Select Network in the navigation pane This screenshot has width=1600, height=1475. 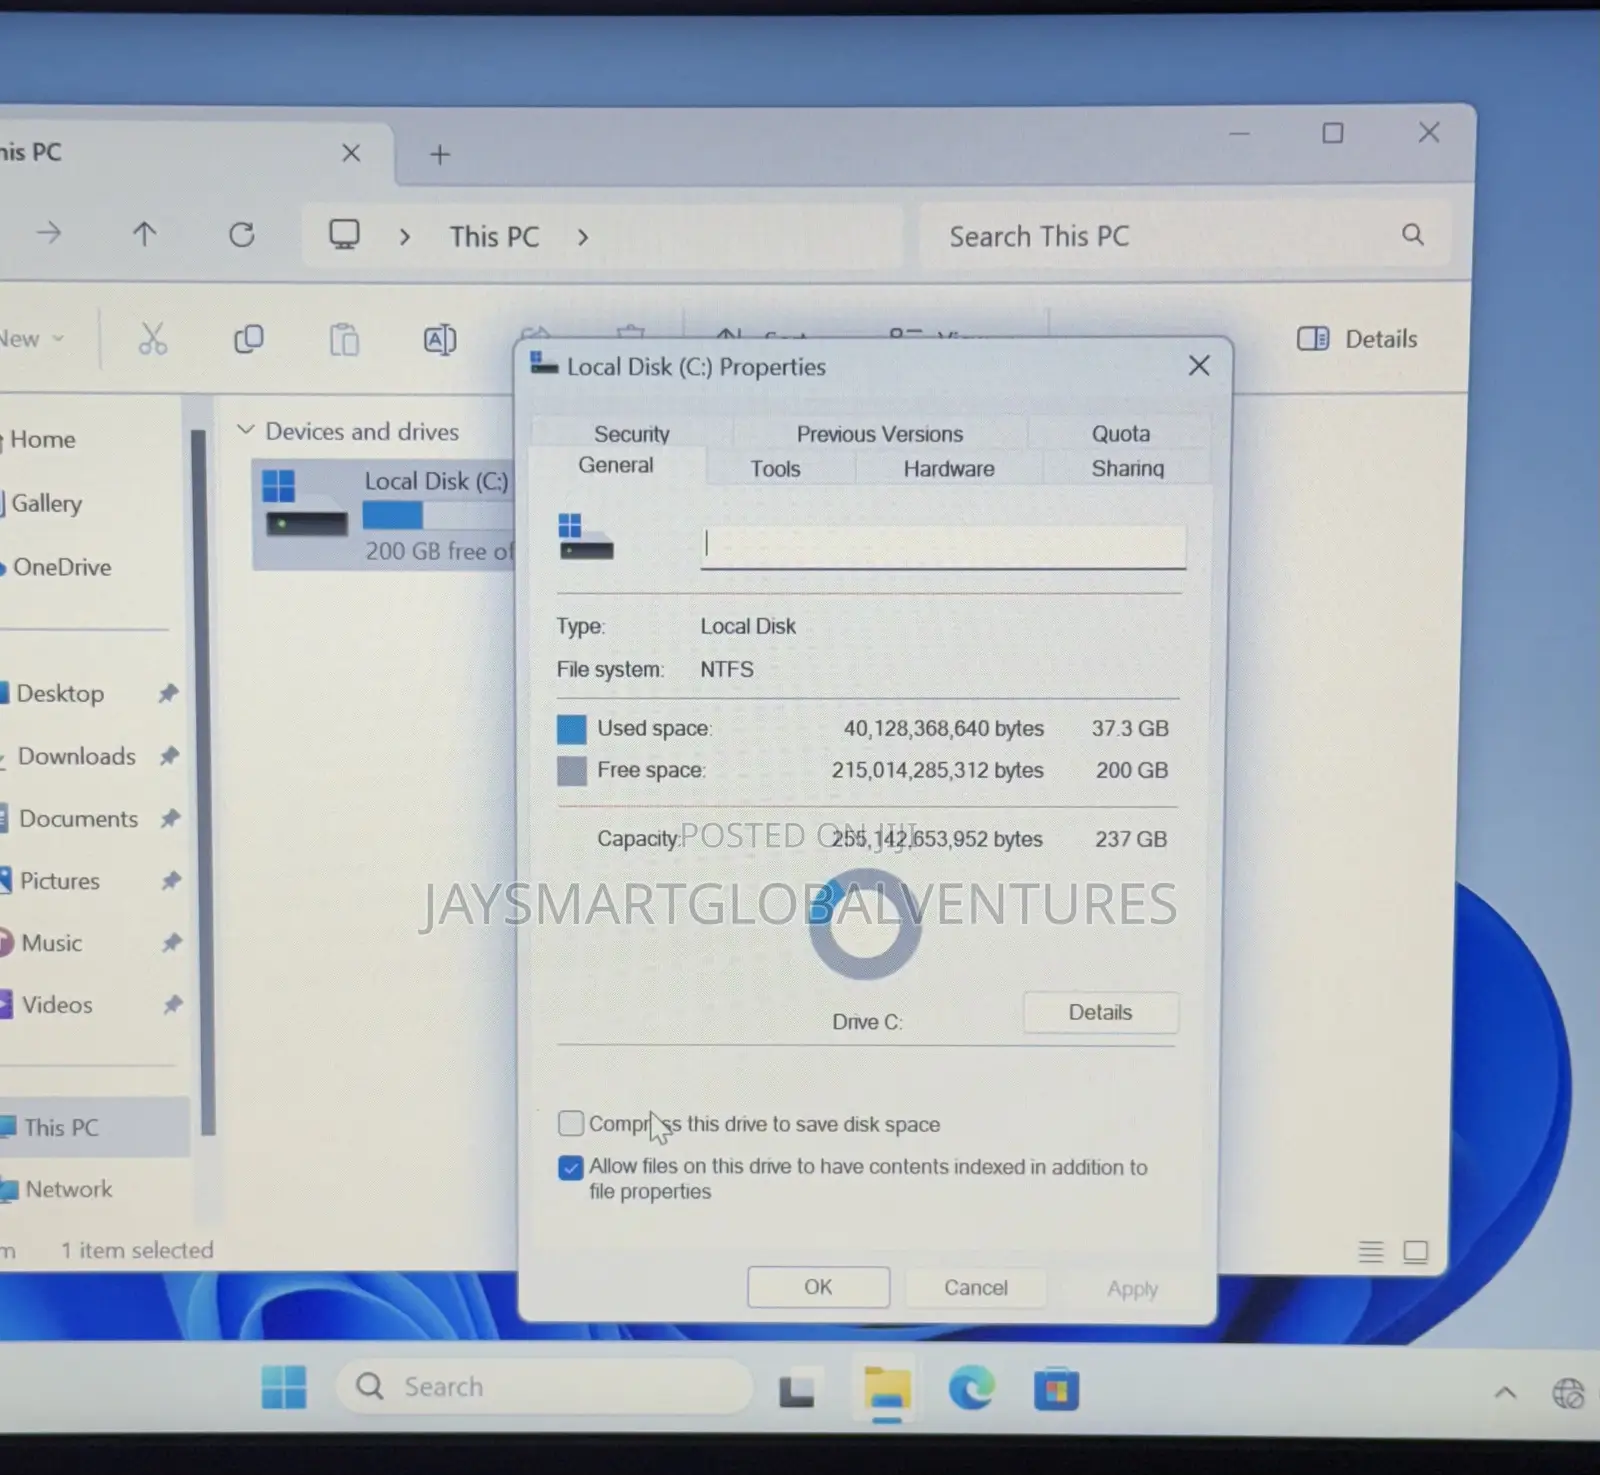pyautogui.click(x=68, y=1189)
